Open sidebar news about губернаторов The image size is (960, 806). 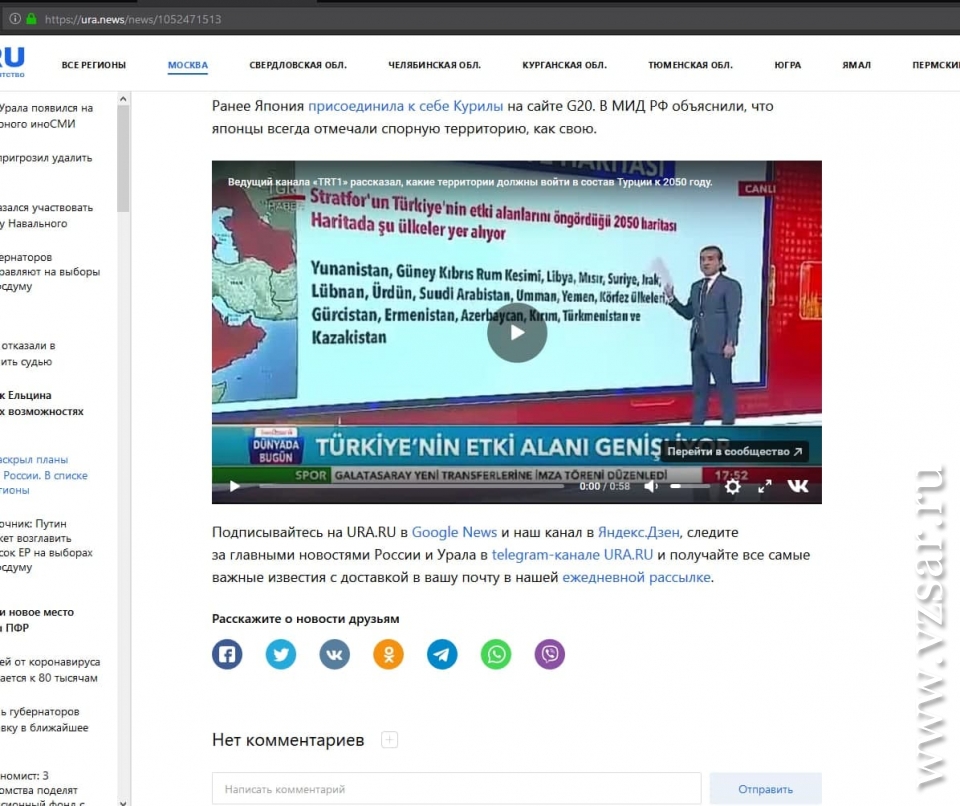pyautogui.click(x=45, y=720)
